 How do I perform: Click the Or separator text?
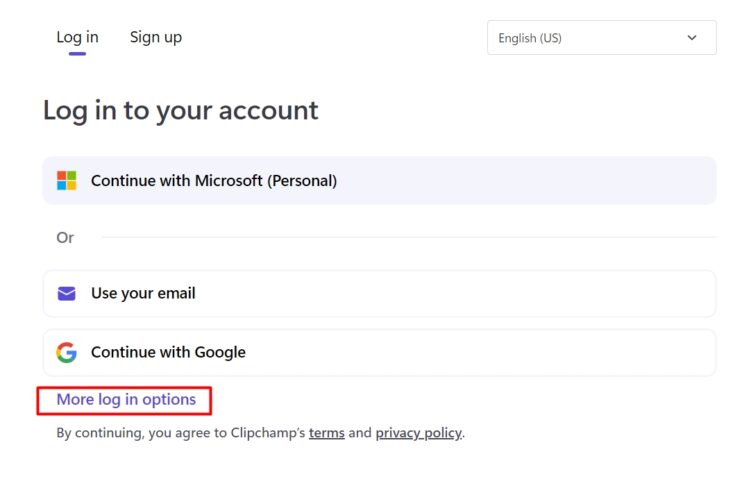tap(65, 238)
